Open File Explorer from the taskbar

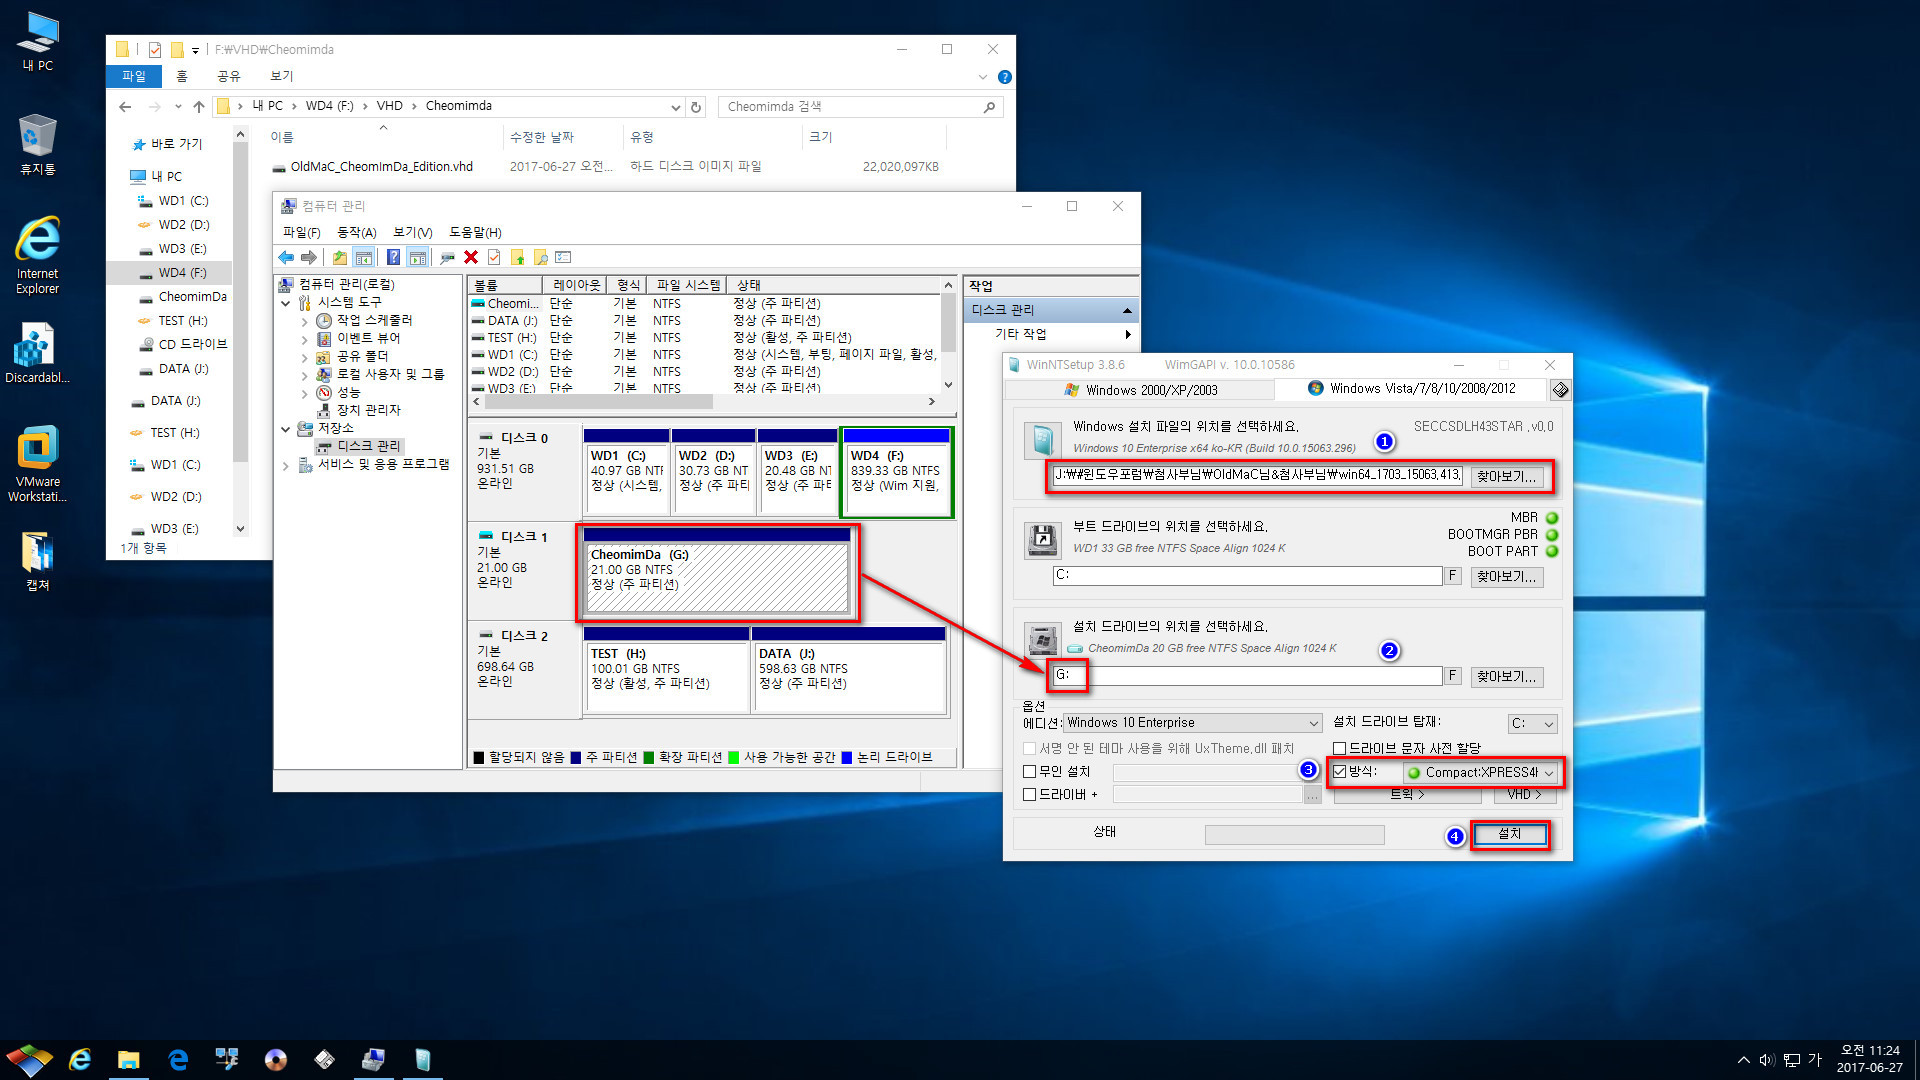[129, 1059]
